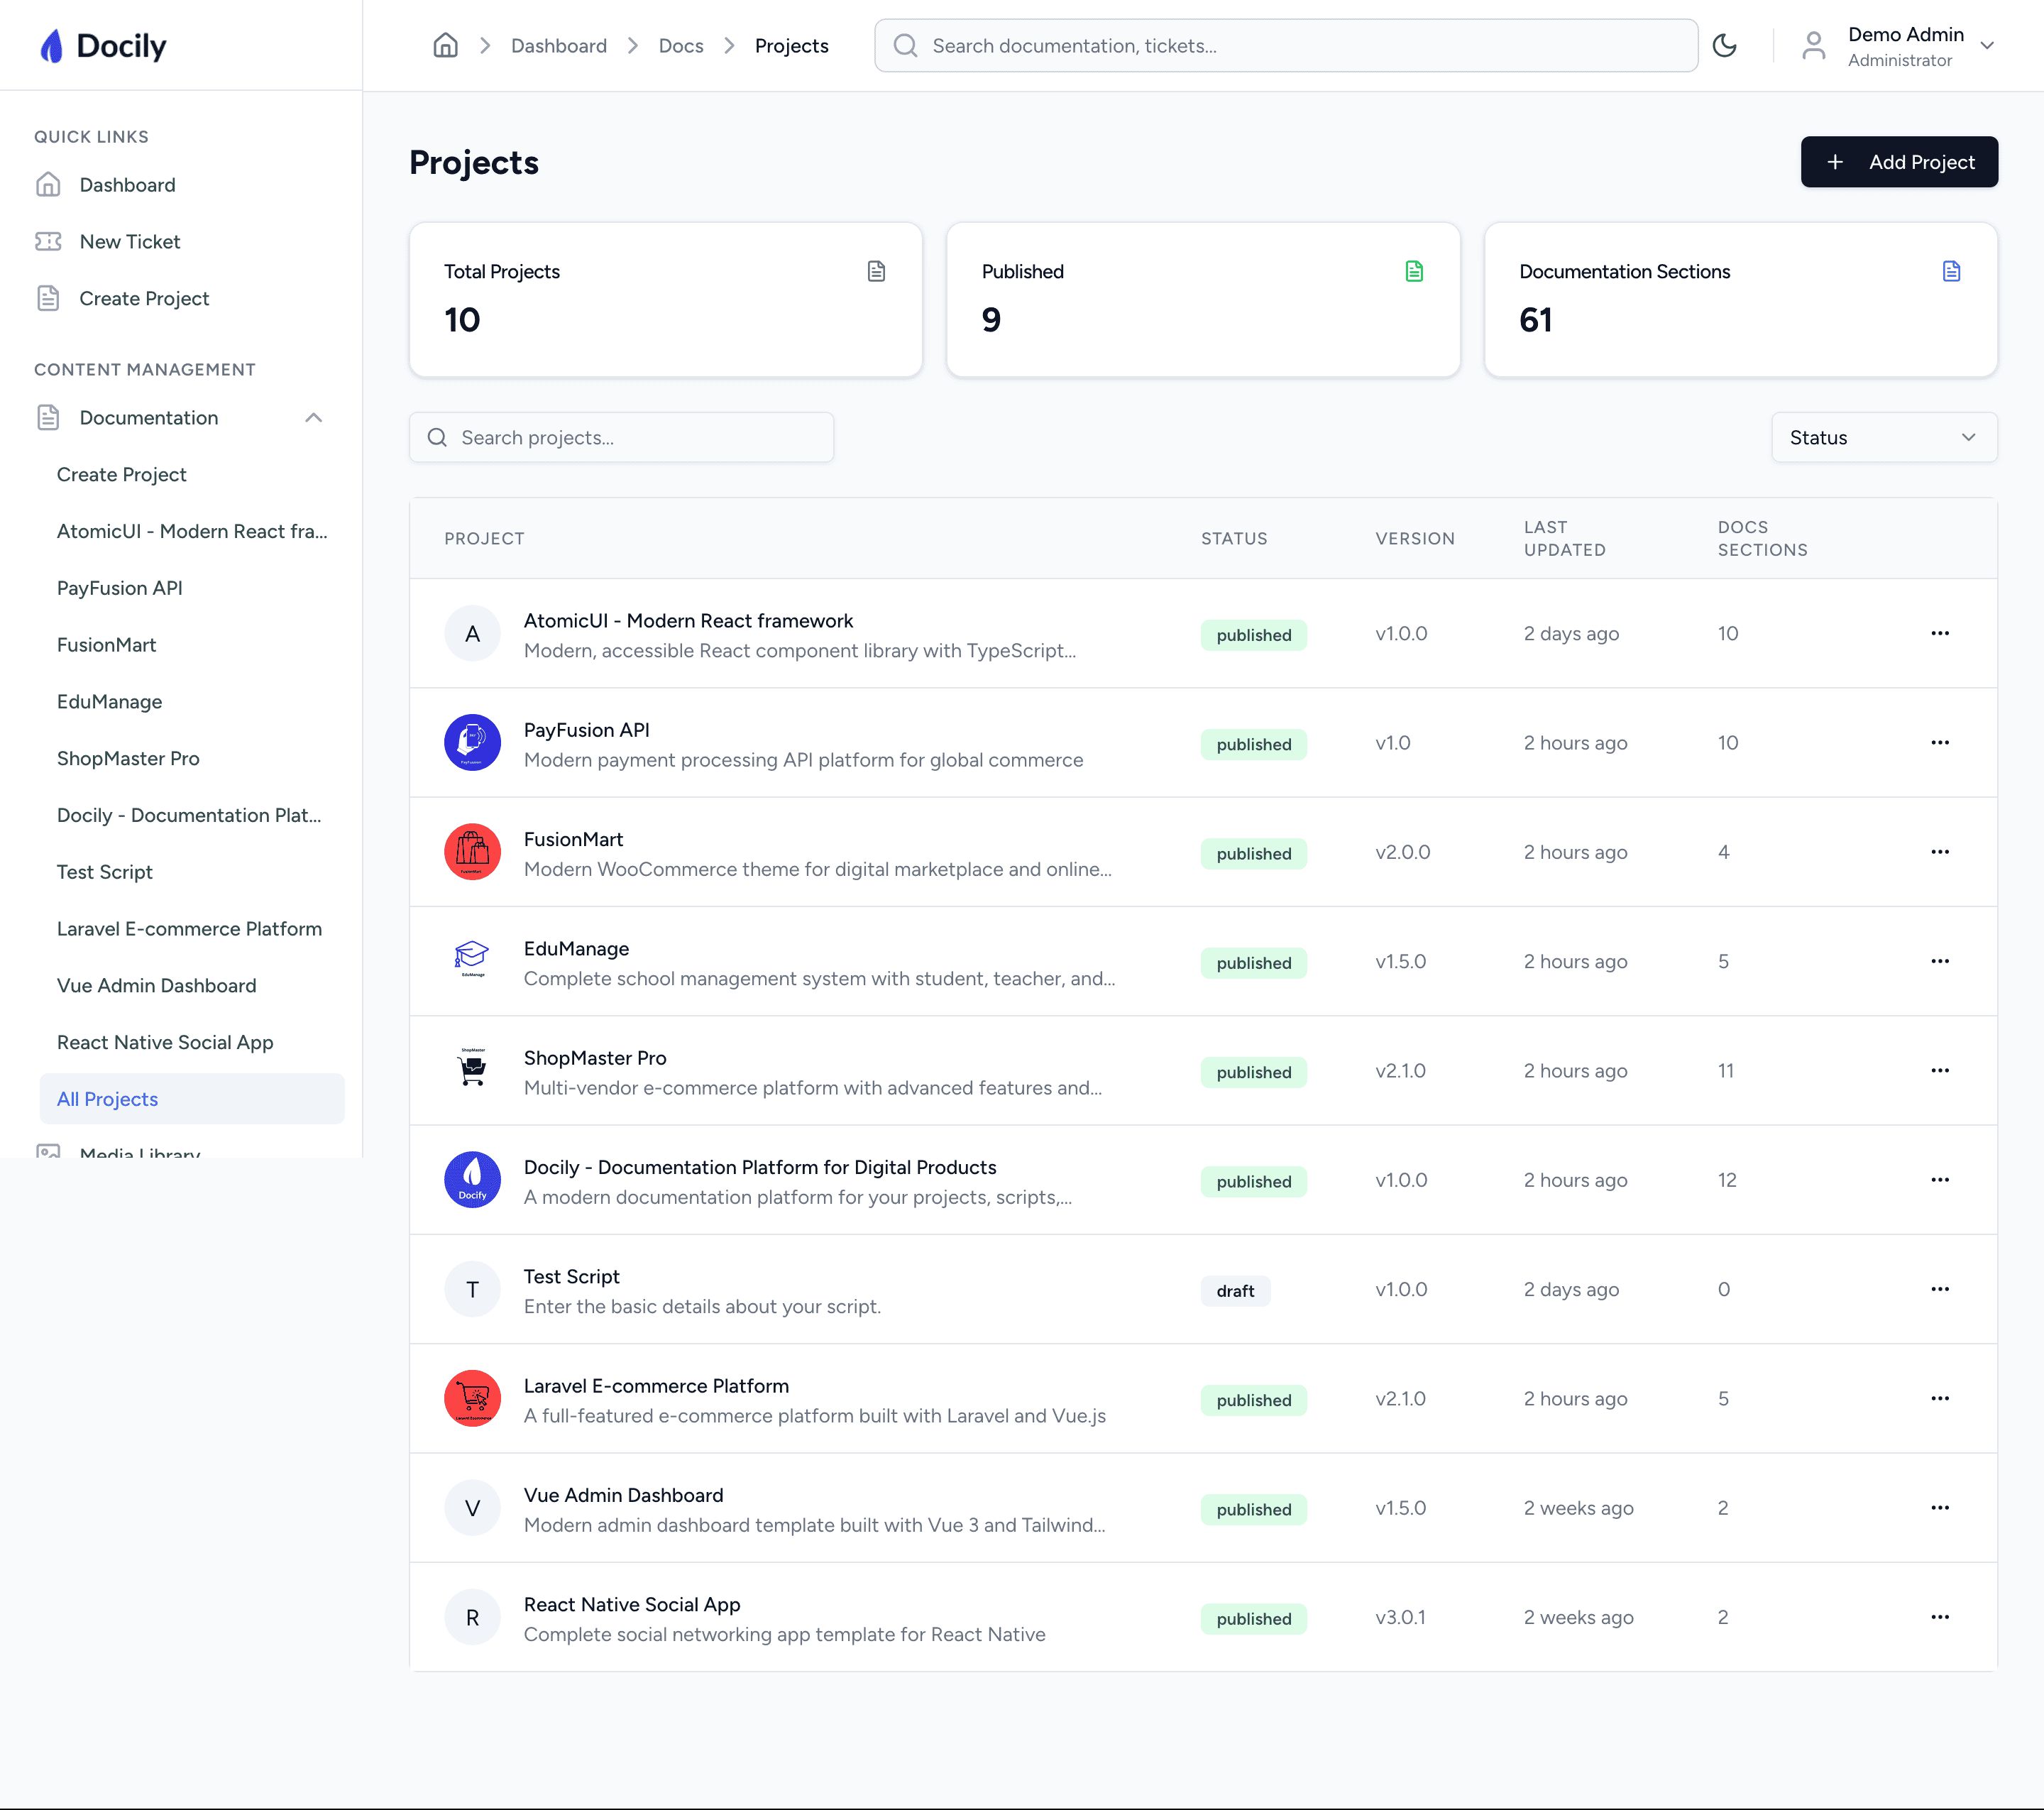Open actions menu for AtomicUI row

tap(1940, 633)
